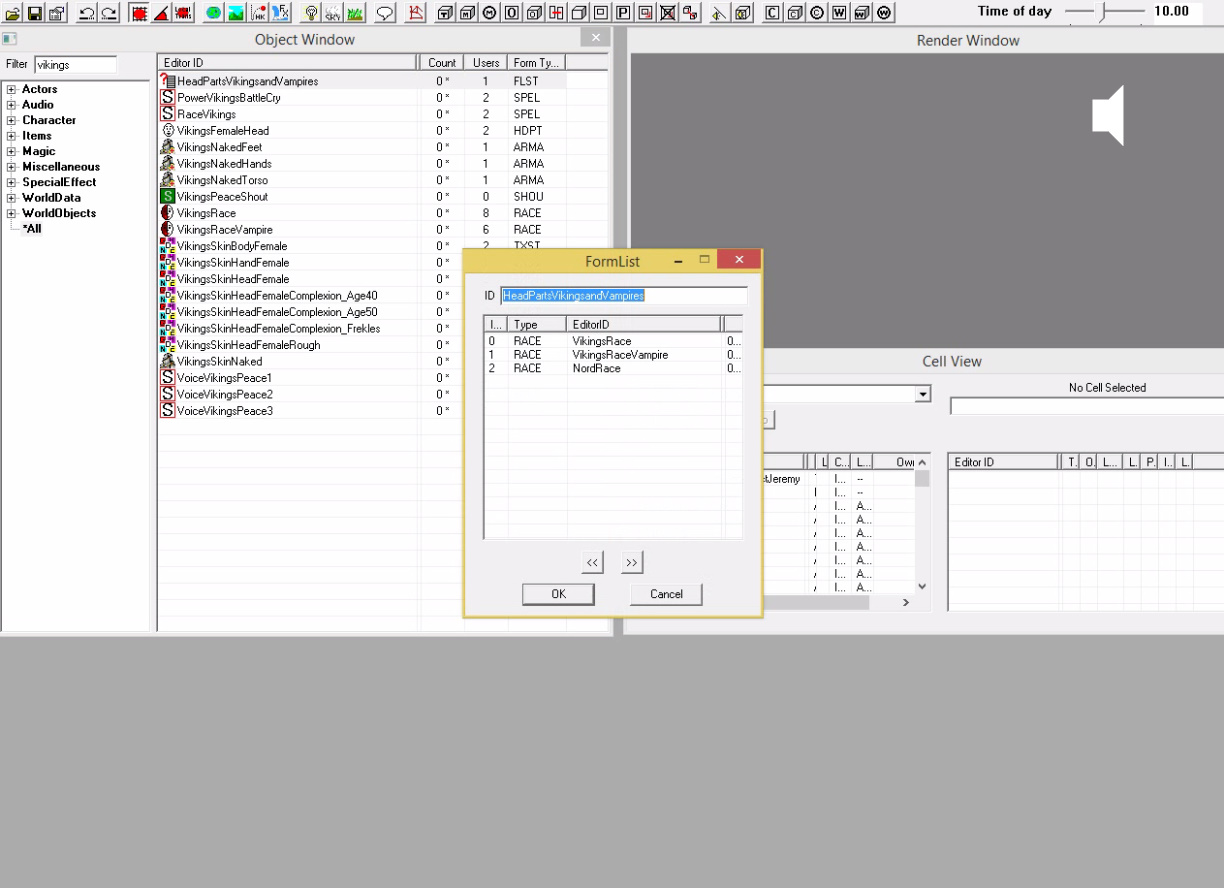The image size is (1224, 888).
Task: Expand the SpecialEffect tree node
Action: pyautogui.click(x=12, y=182)
